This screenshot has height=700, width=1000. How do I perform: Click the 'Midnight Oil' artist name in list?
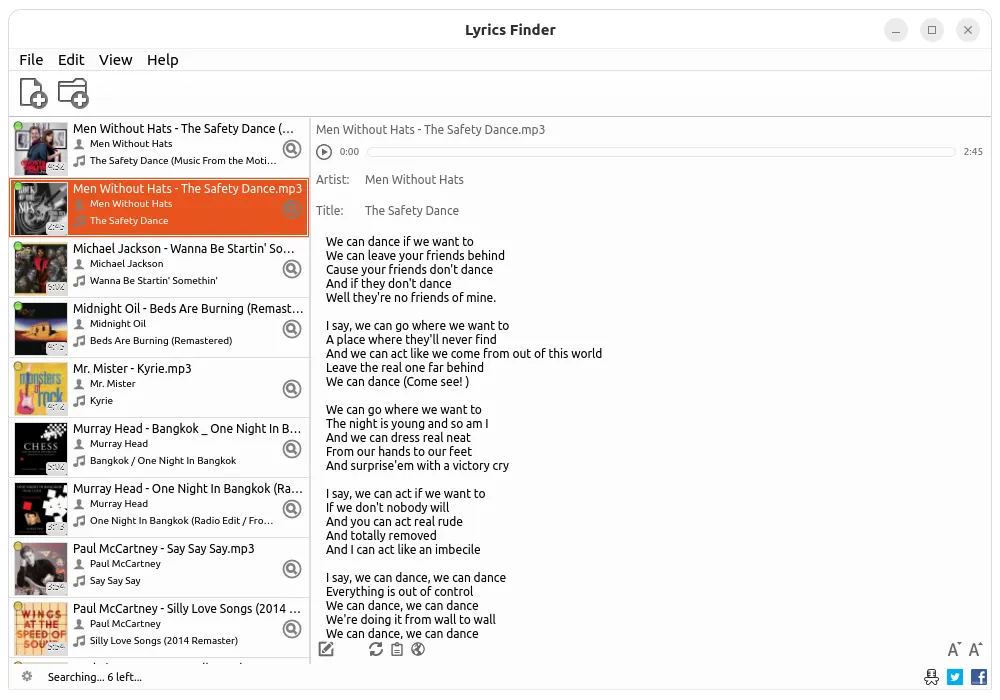(118, 324)
